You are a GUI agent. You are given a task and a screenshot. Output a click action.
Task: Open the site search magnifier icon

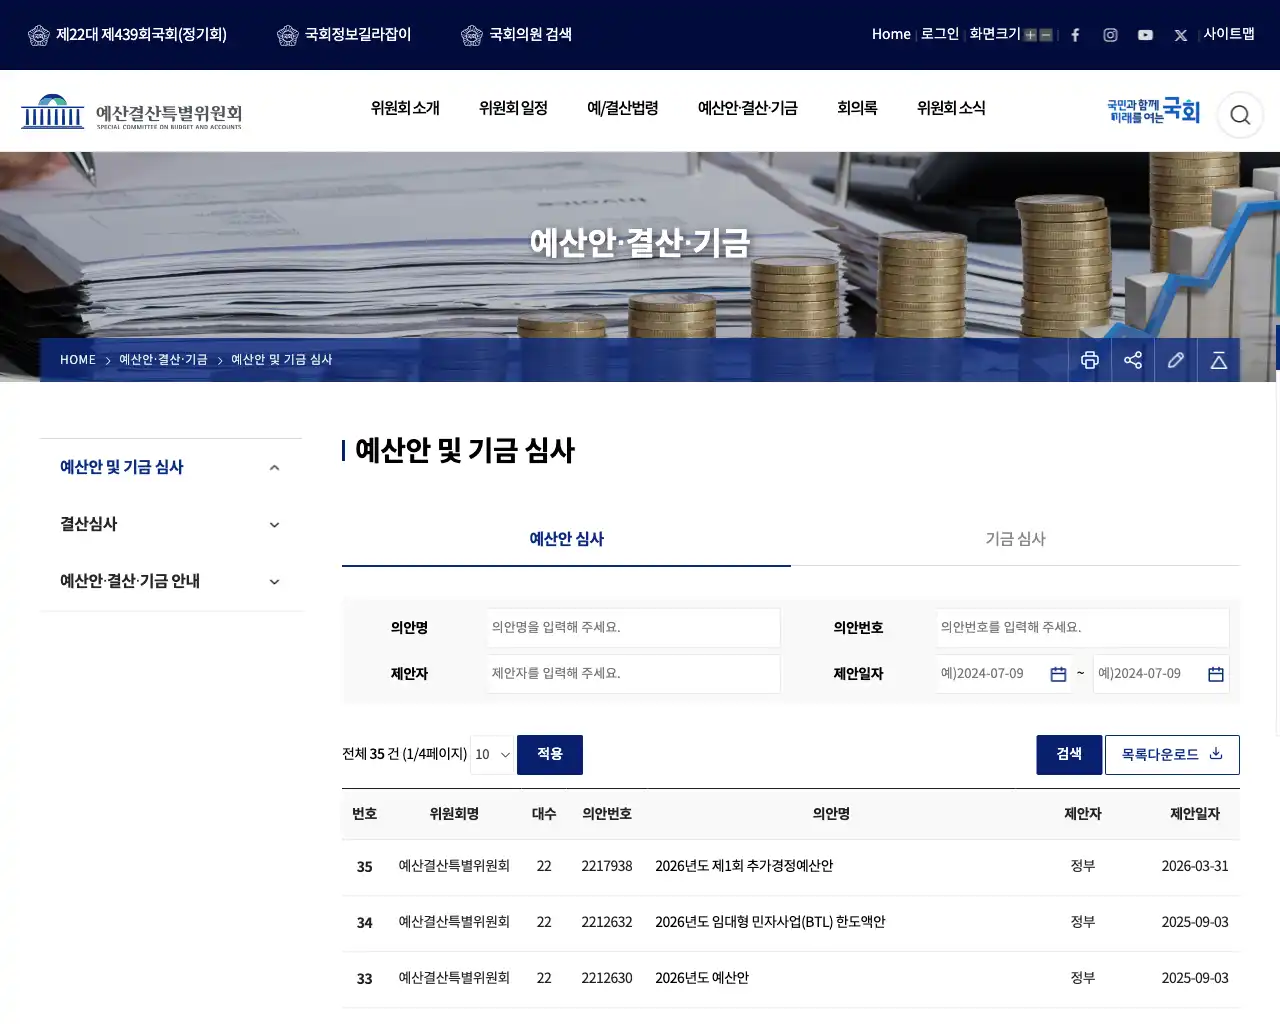(1240, 115)
